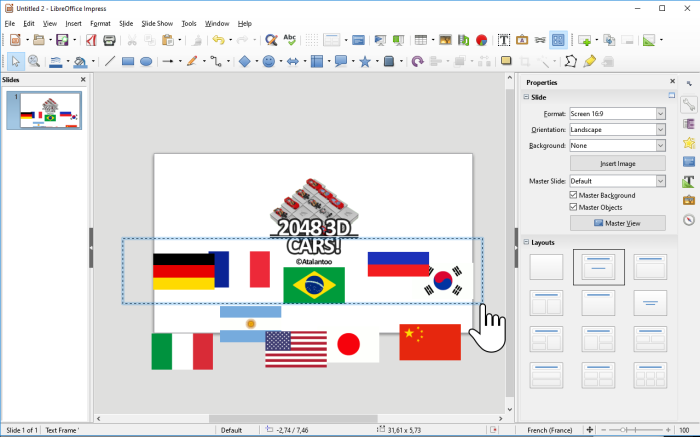Click the Insert Table toolbar icon

(x=421, y=40)
